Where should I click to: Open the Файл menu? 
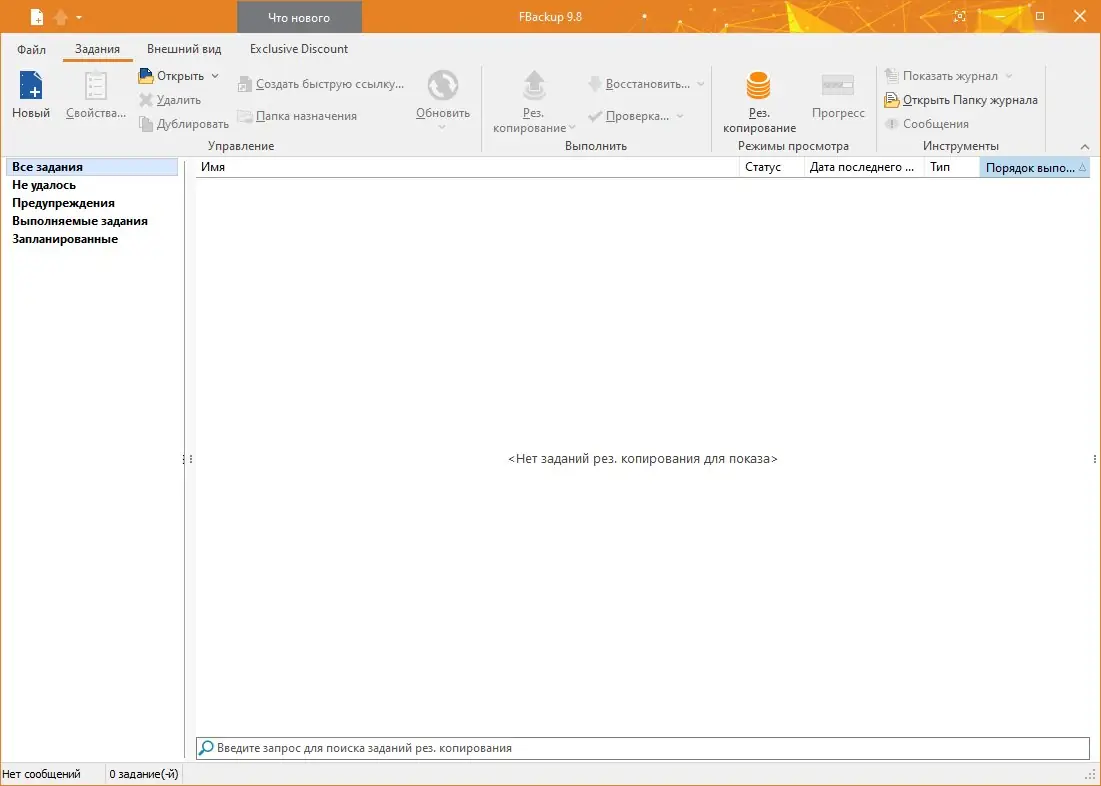(32, 48)
